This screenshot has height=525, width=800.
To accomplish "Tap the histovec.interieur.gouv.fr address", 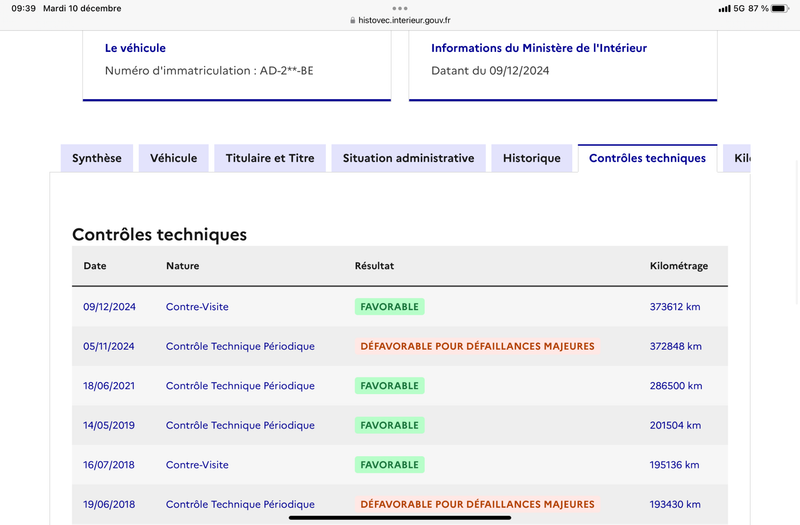I will (404, 20).
